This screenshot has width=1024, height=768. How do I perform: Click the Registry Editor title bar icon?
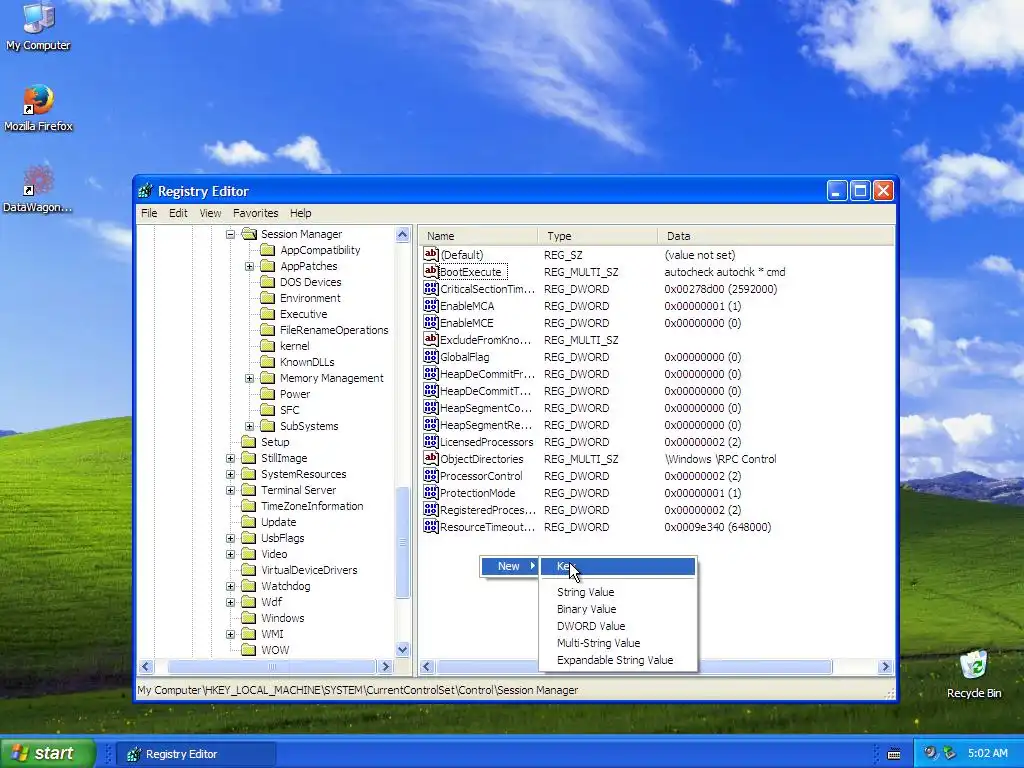pos(146,191)
